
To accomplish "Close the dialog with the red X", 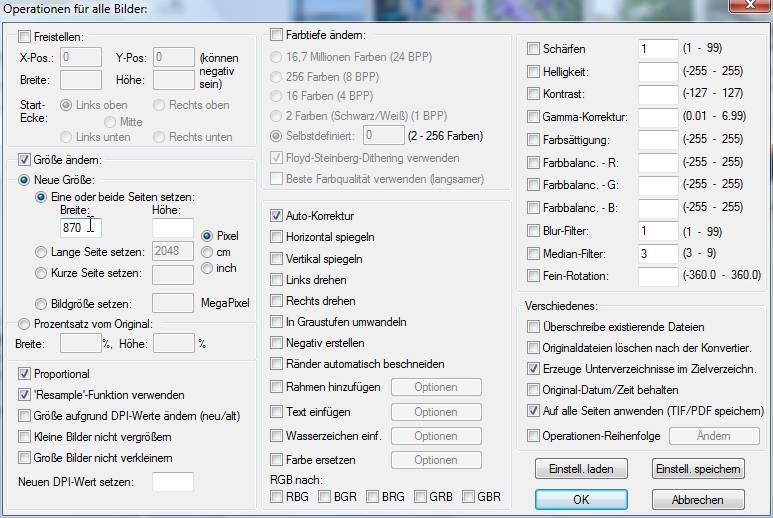I will [x=750, y=5].
